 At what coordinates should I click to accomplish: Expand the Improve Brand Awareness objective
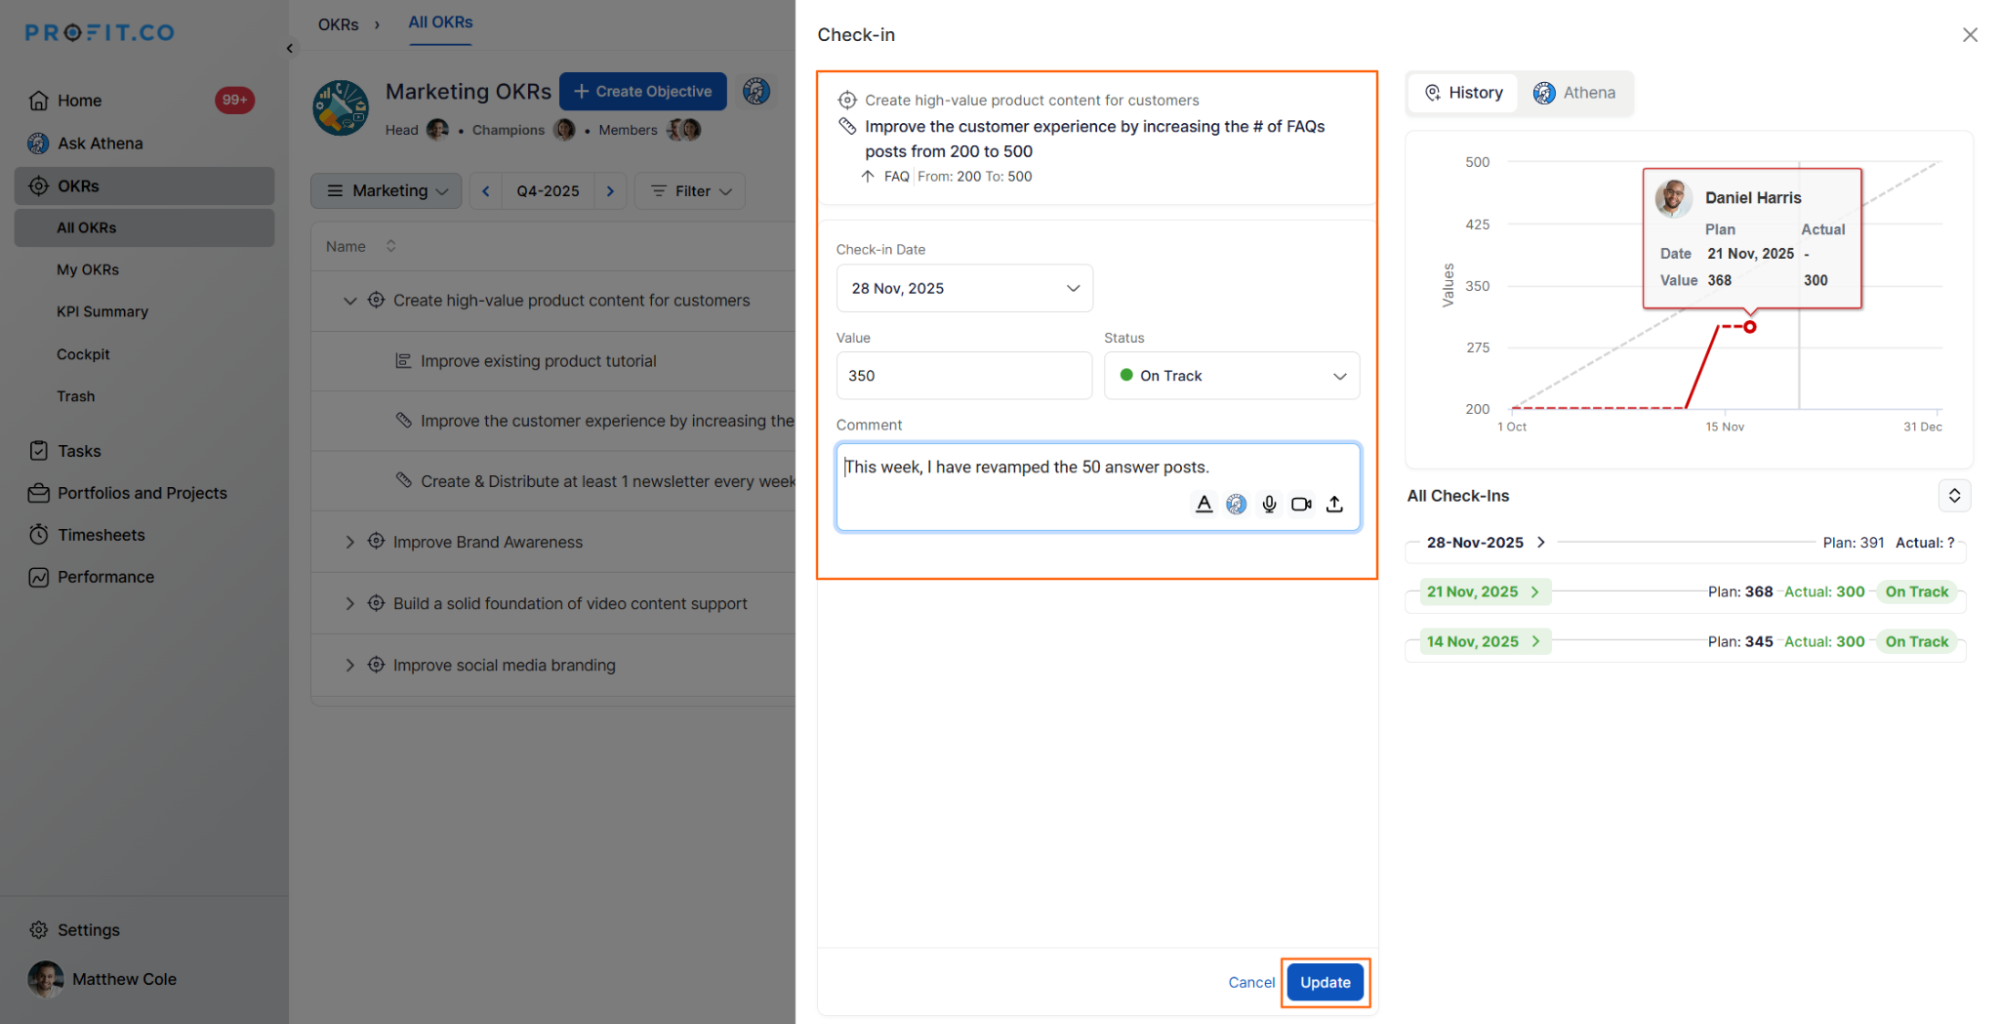click(349, 542)
